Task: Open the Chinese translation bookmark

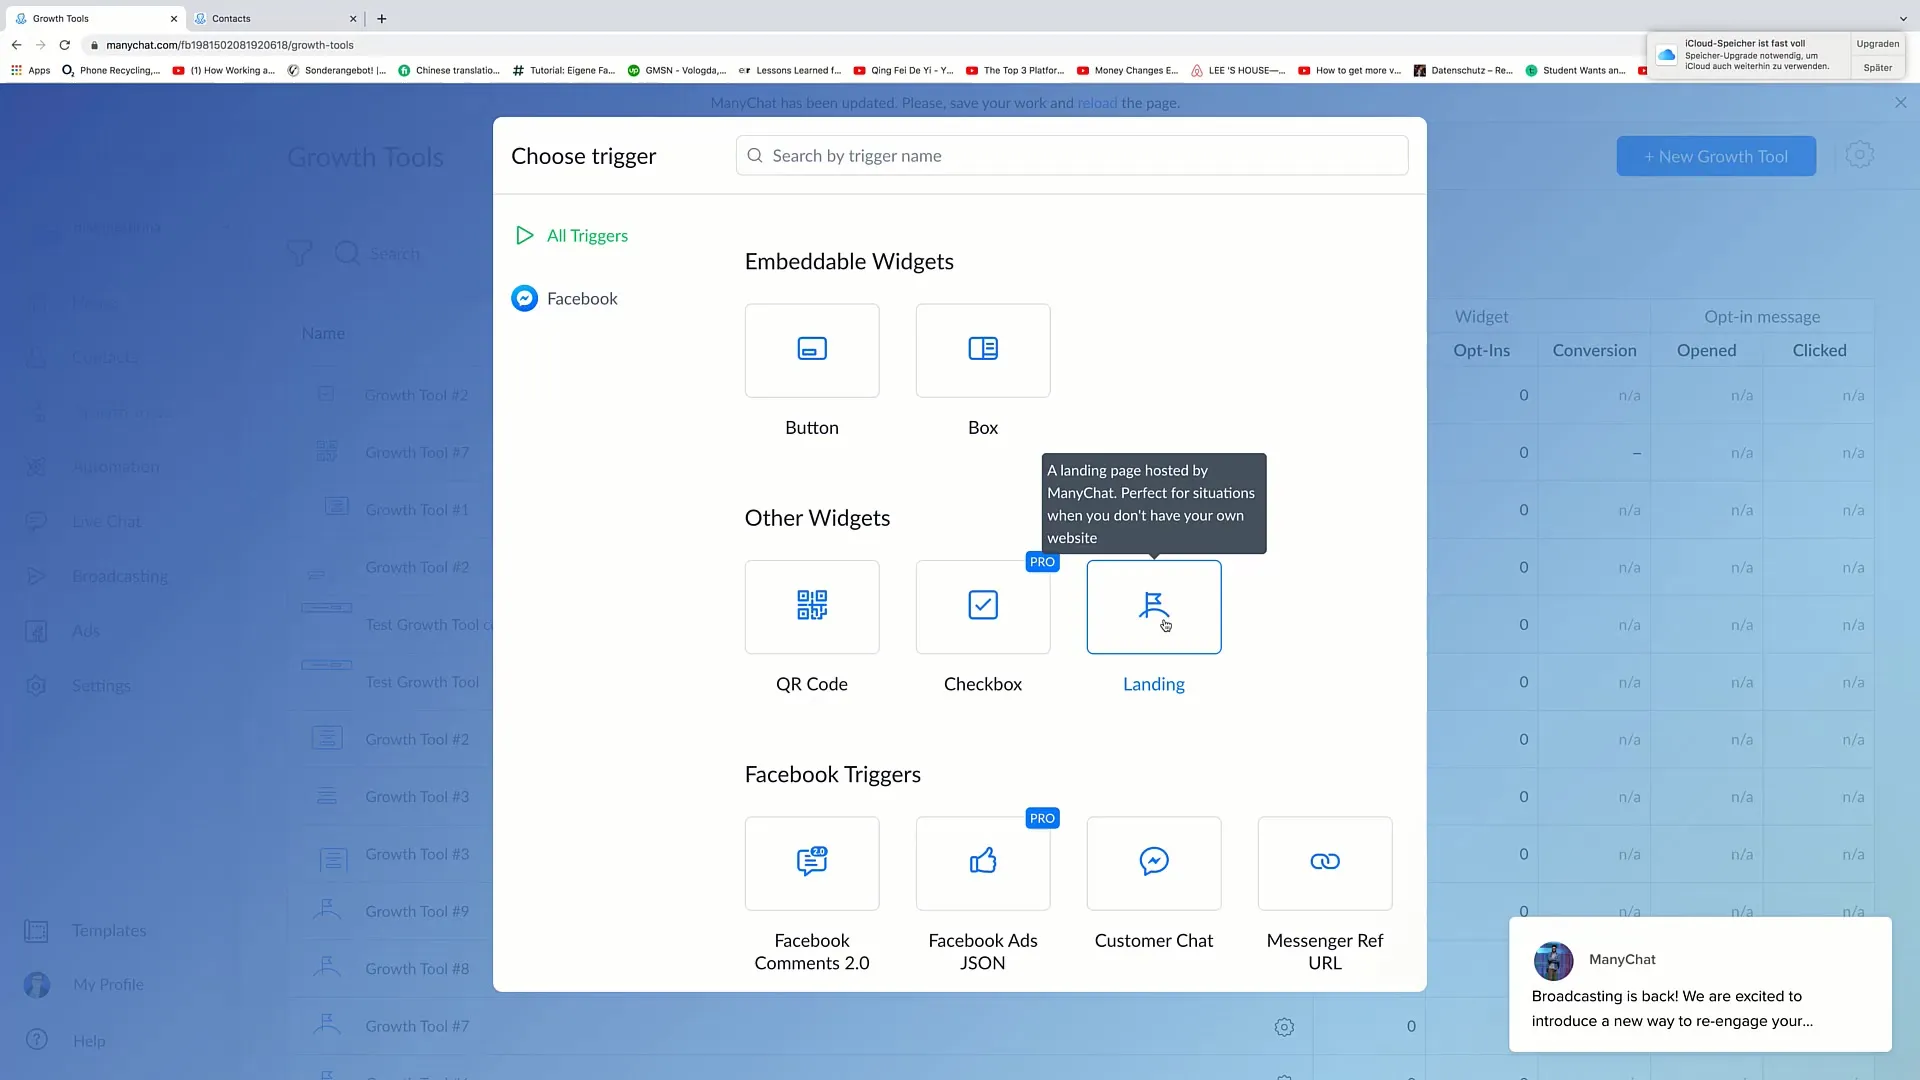Action: coord(449,71)
